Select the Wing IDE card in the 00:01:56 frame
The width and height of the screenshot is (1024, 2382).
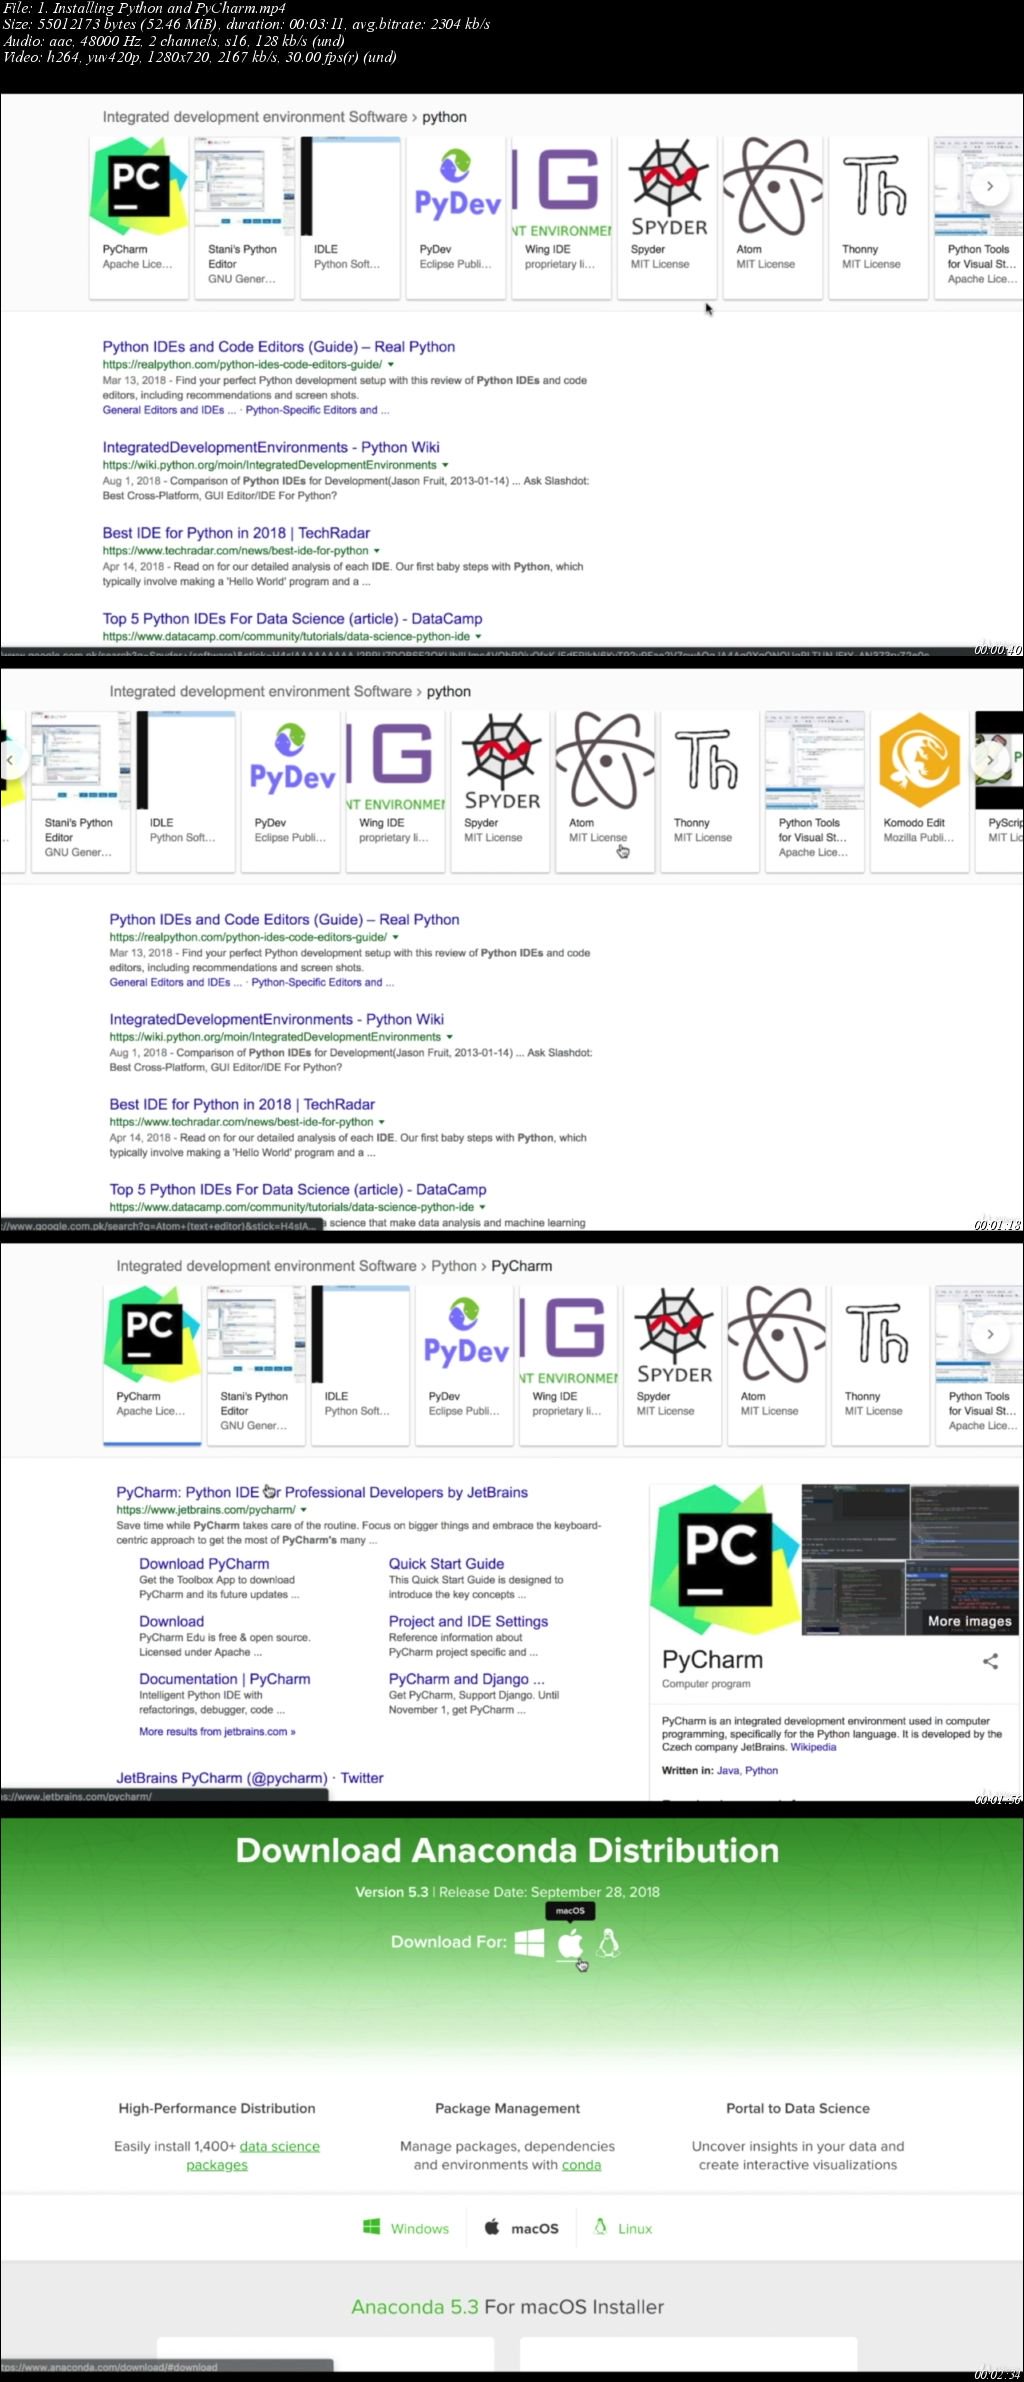pyautogui.click(x=568, y=1365)
